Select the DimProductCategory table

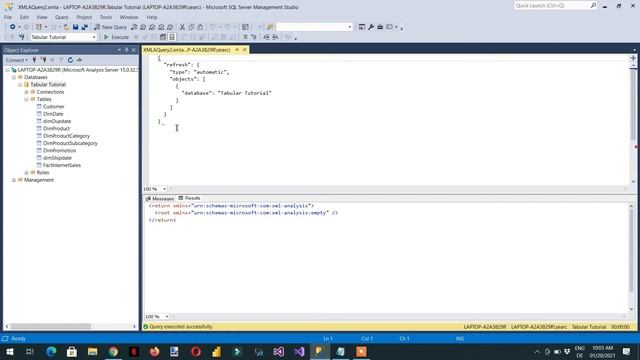[x=66, y=136]
